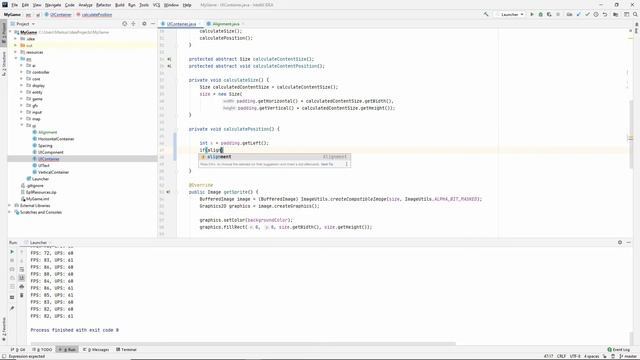640x360 pixels.
Task: Pin the Run tab
Action: [12, 309]
